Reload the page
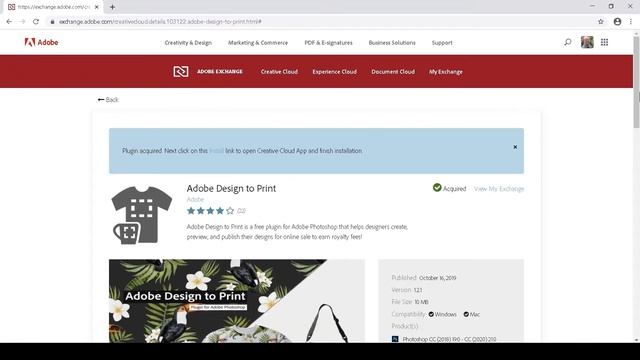640x360 pixels. click(36, 22)
